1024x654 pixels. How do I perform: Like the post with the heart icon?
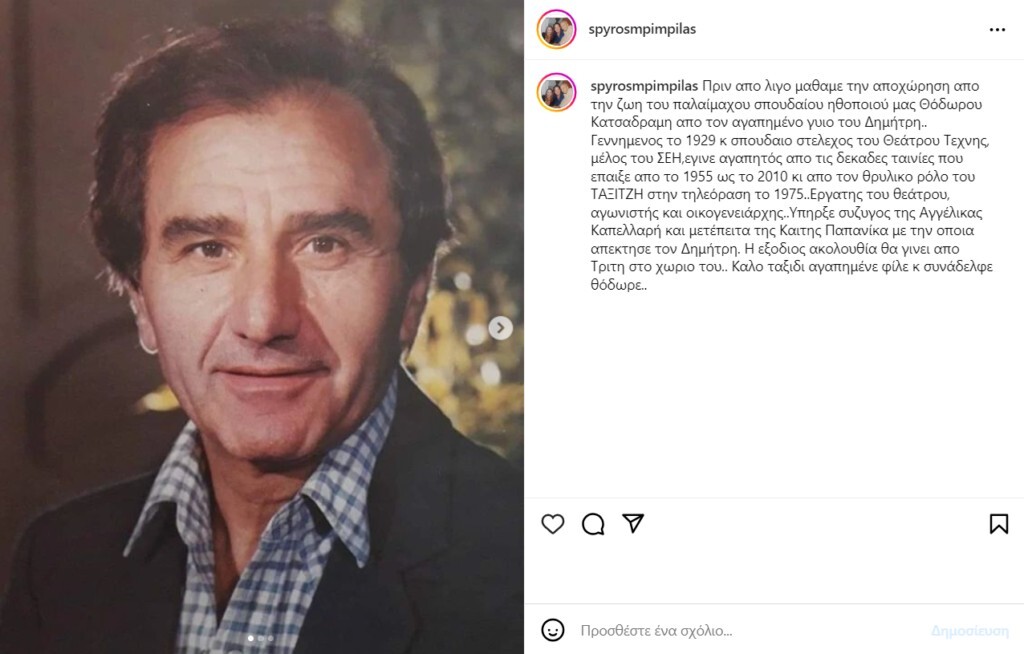552,524
